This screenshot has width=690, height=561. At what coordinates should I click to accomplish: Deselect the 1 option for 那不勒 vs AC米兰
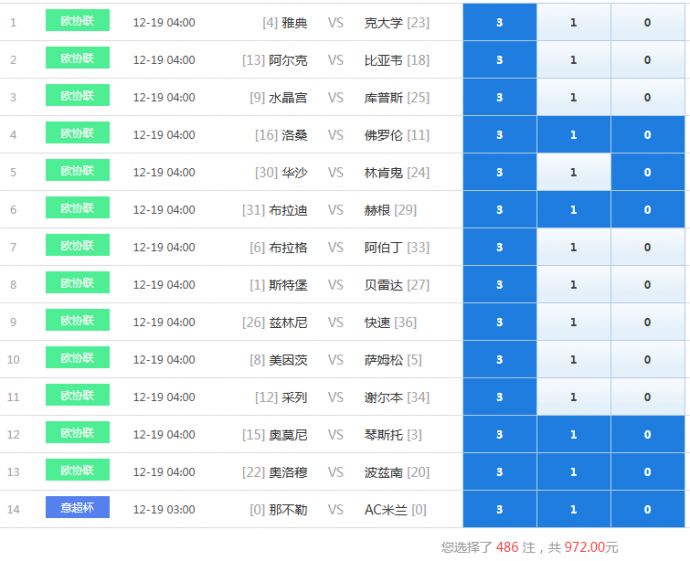coord(573,510)
